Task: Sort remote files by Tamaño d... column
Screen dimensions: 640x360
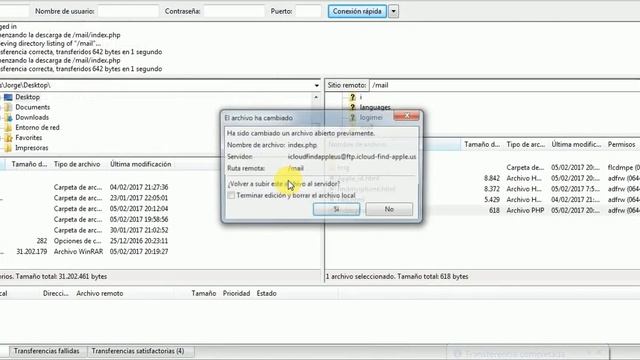Action: coord(482,144)
